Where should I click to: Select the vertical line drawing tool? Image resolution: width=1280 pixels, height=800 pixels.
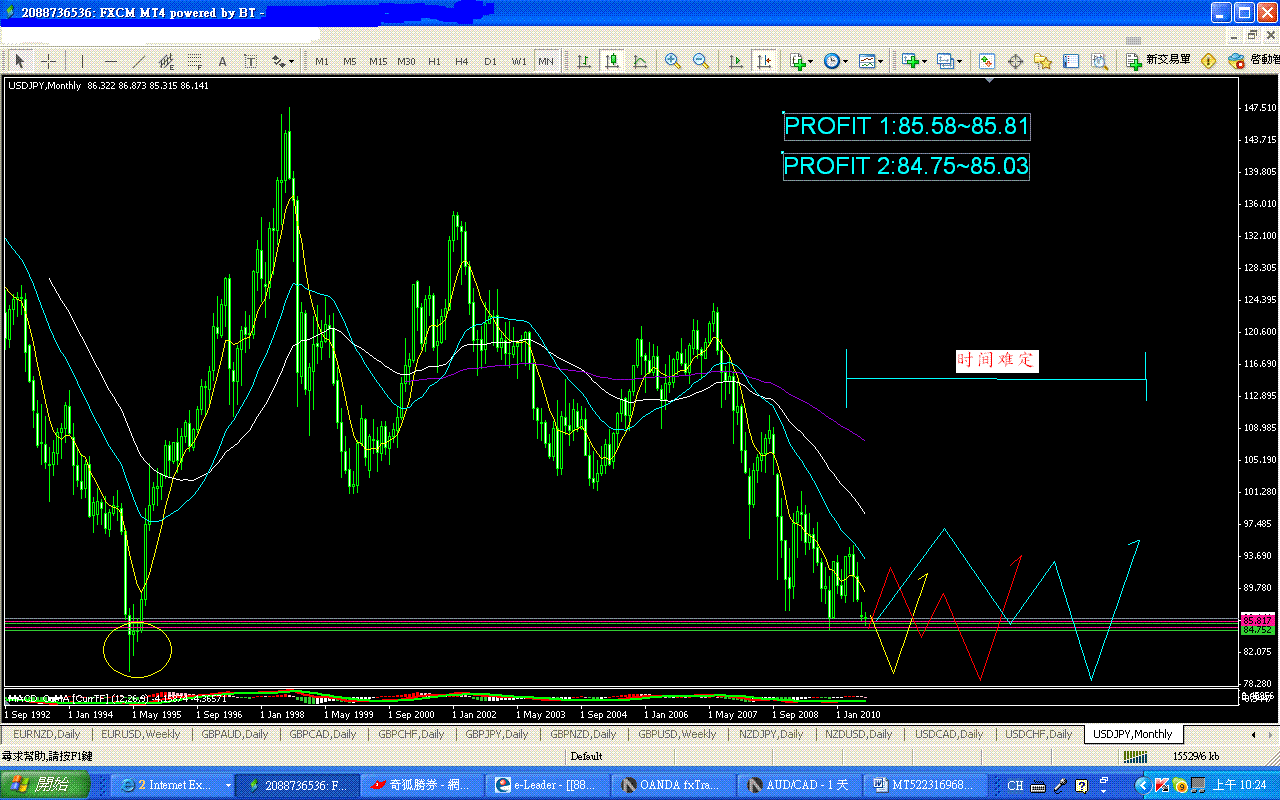point(82,61)
